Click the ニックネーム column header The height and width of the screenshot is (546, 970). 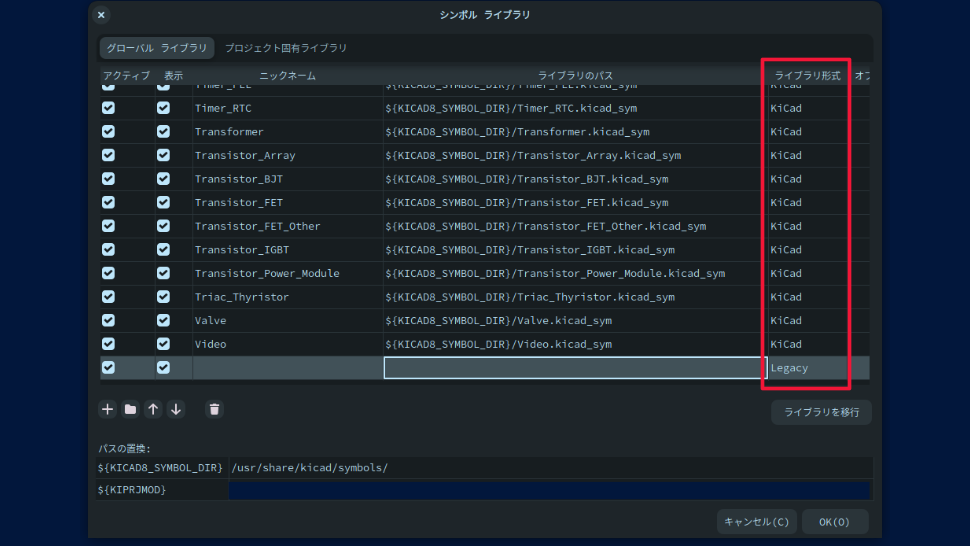click(288, 75)
